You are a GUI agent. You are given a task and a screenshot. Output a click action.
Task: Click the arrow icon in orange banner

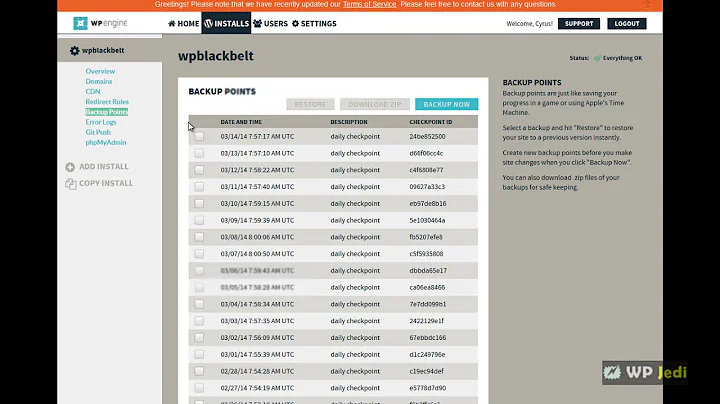click(x=647, y=4)
